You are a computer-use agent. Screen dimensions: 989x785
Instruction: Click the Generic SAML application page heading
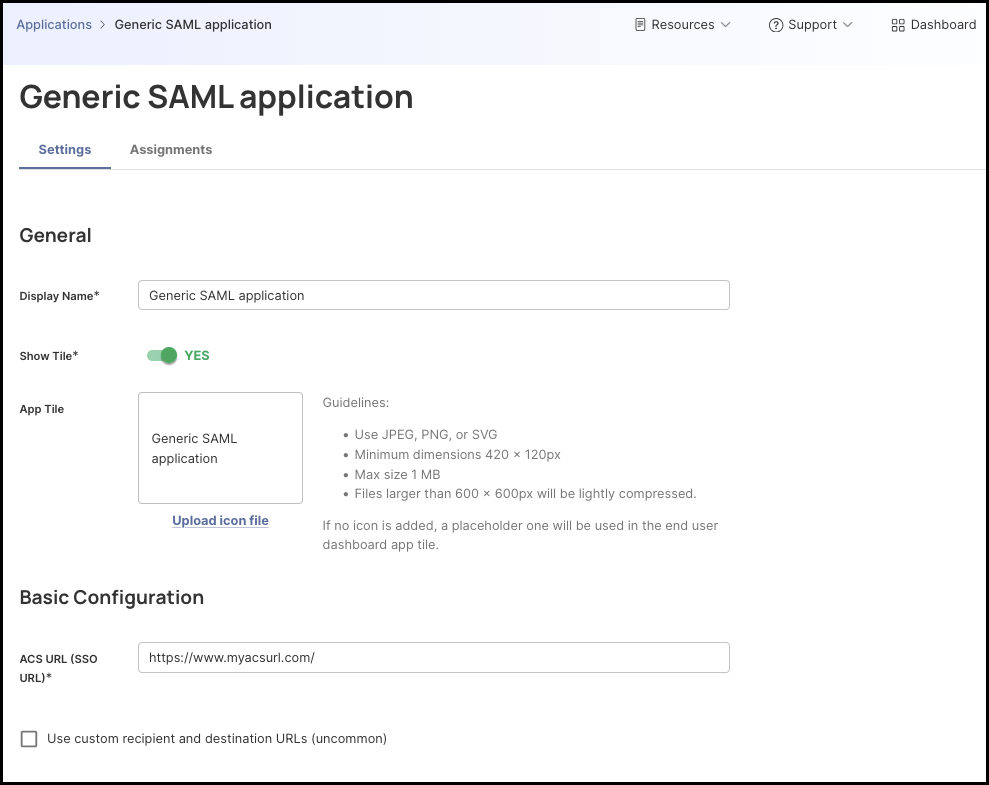216,97
